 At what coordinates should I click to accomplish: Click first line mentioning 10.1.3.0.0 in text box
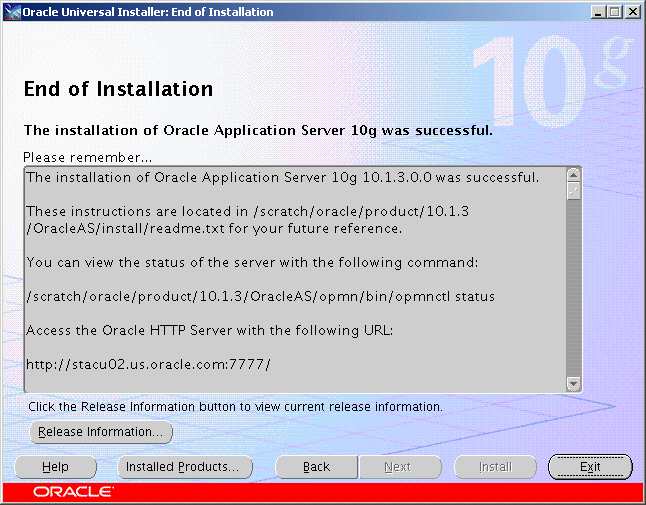283,178
